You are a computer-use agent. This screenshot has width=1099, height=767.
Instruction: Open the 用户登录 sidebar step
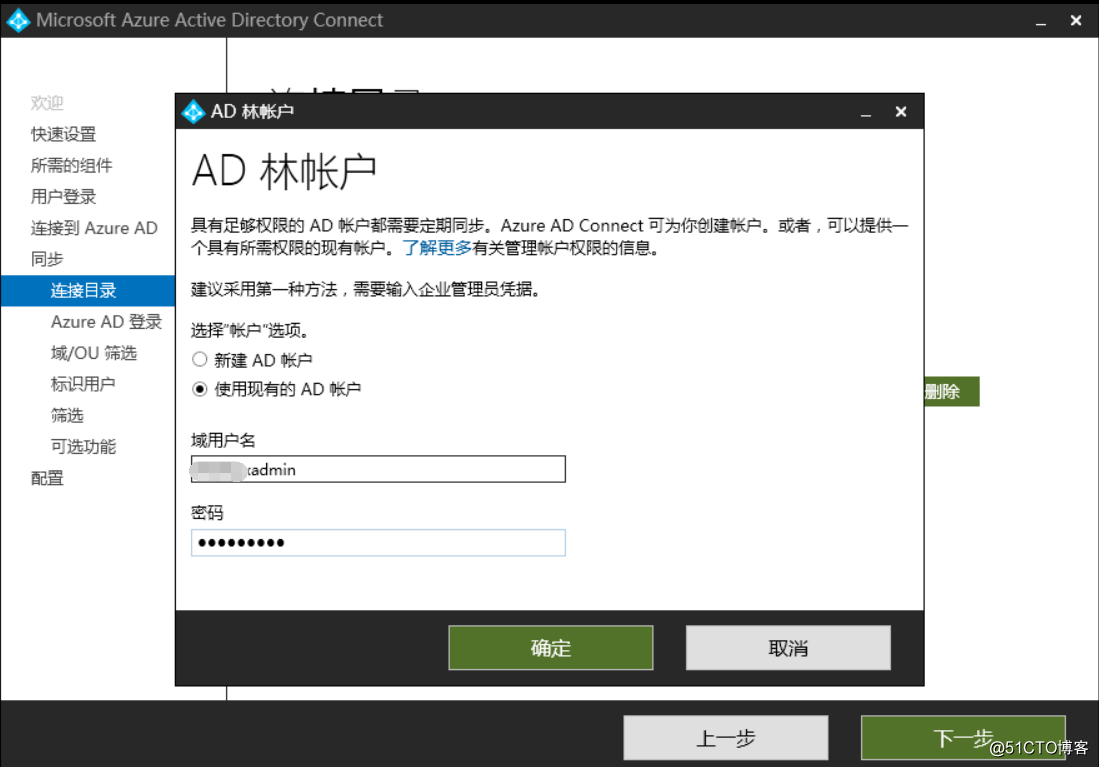[x=63, y=197]
